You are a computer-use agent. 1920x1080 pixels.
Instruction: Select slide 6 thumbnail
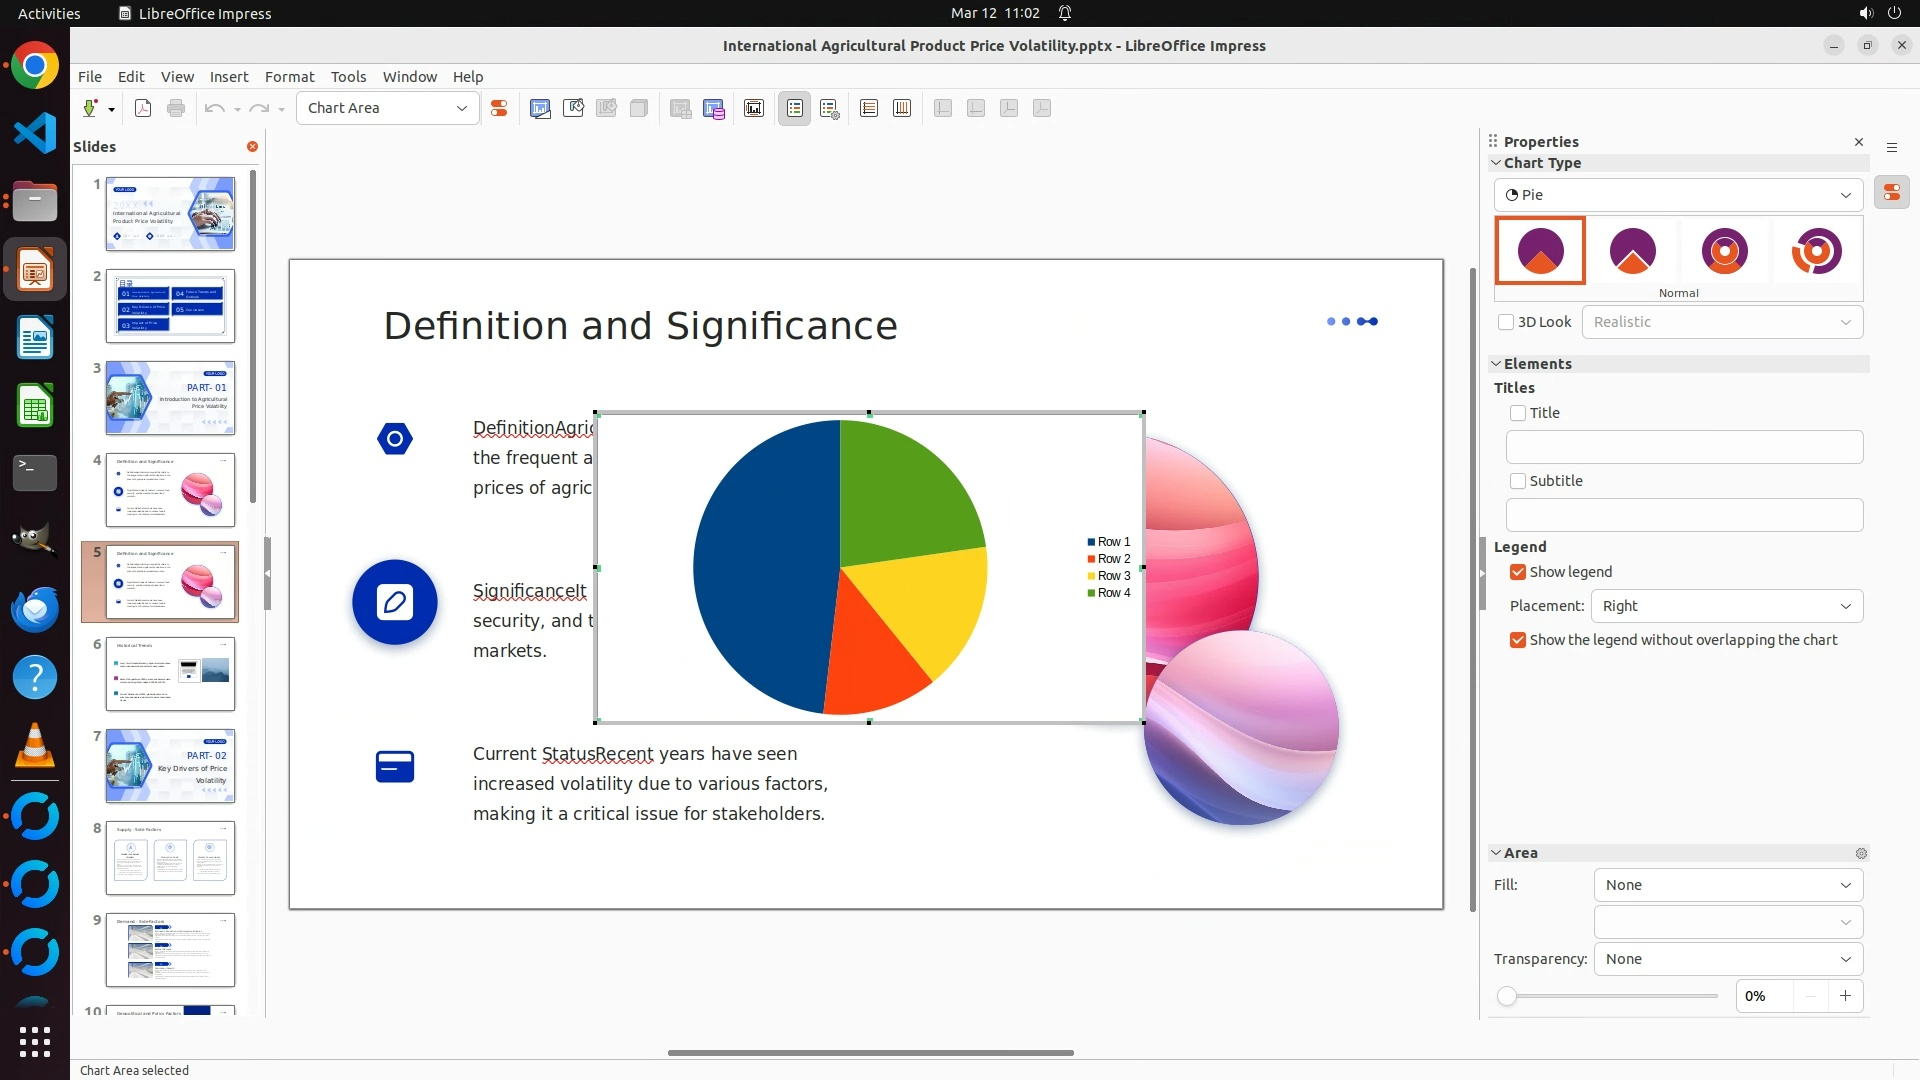[170, 674]
